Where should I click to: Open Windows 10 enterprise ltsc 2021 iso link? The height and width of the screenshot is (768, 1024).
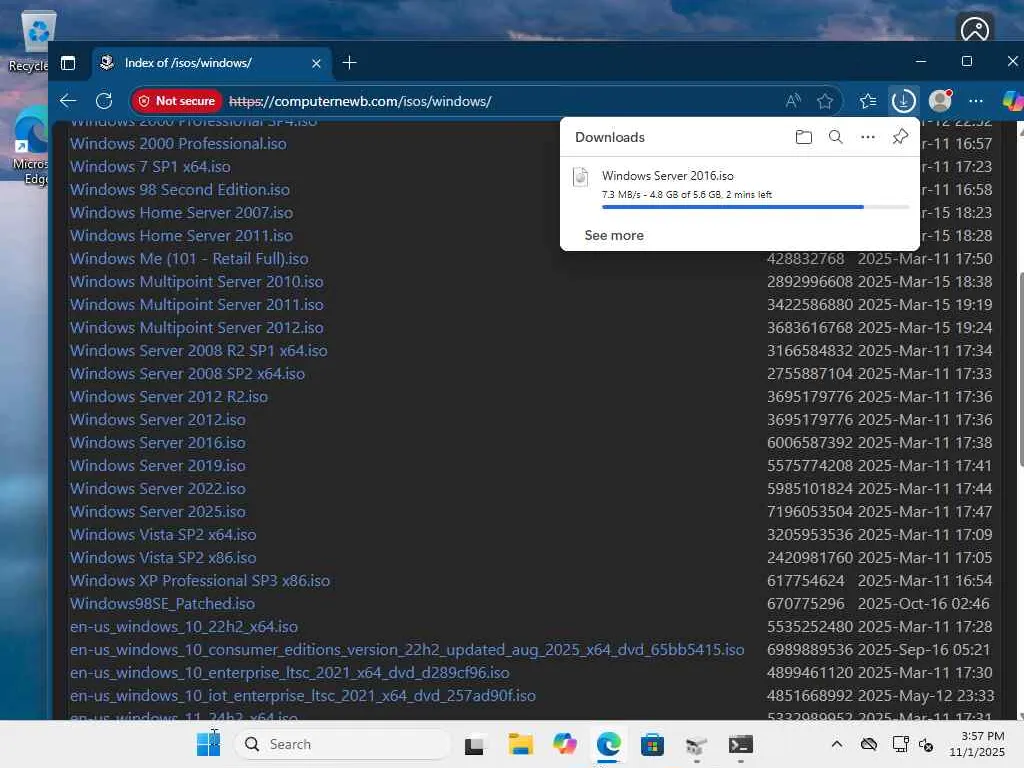click(290, 673)
